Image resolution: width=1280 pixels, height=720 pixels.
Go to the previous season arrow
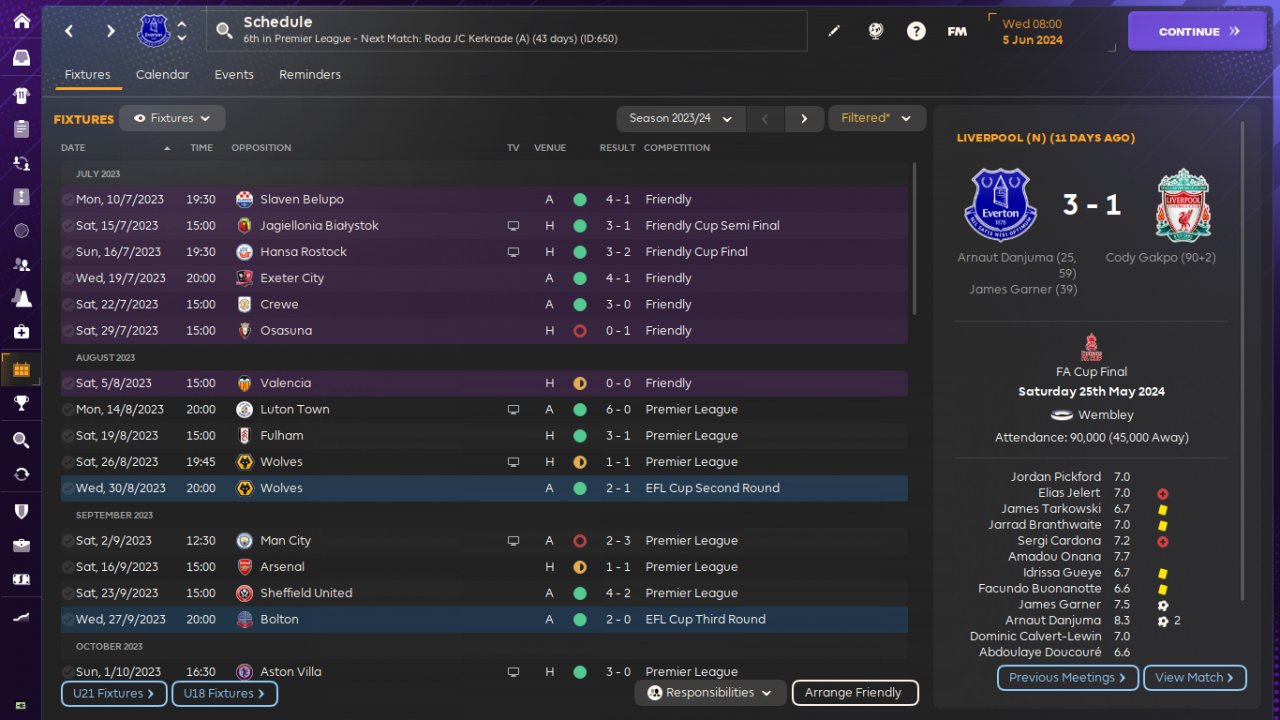click(x=766, y=119)
